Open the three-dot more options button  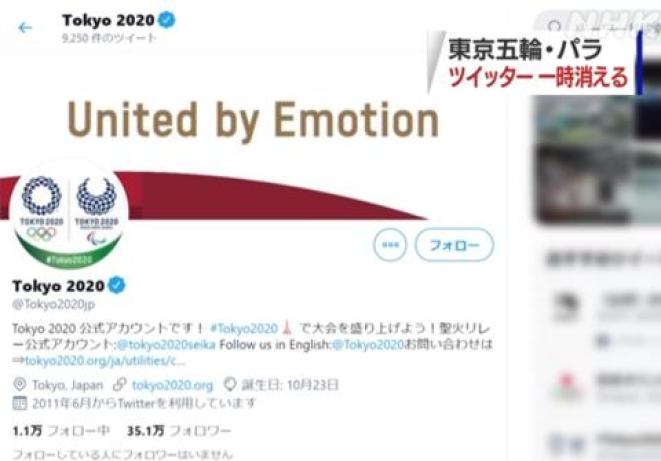coord(390,245)
